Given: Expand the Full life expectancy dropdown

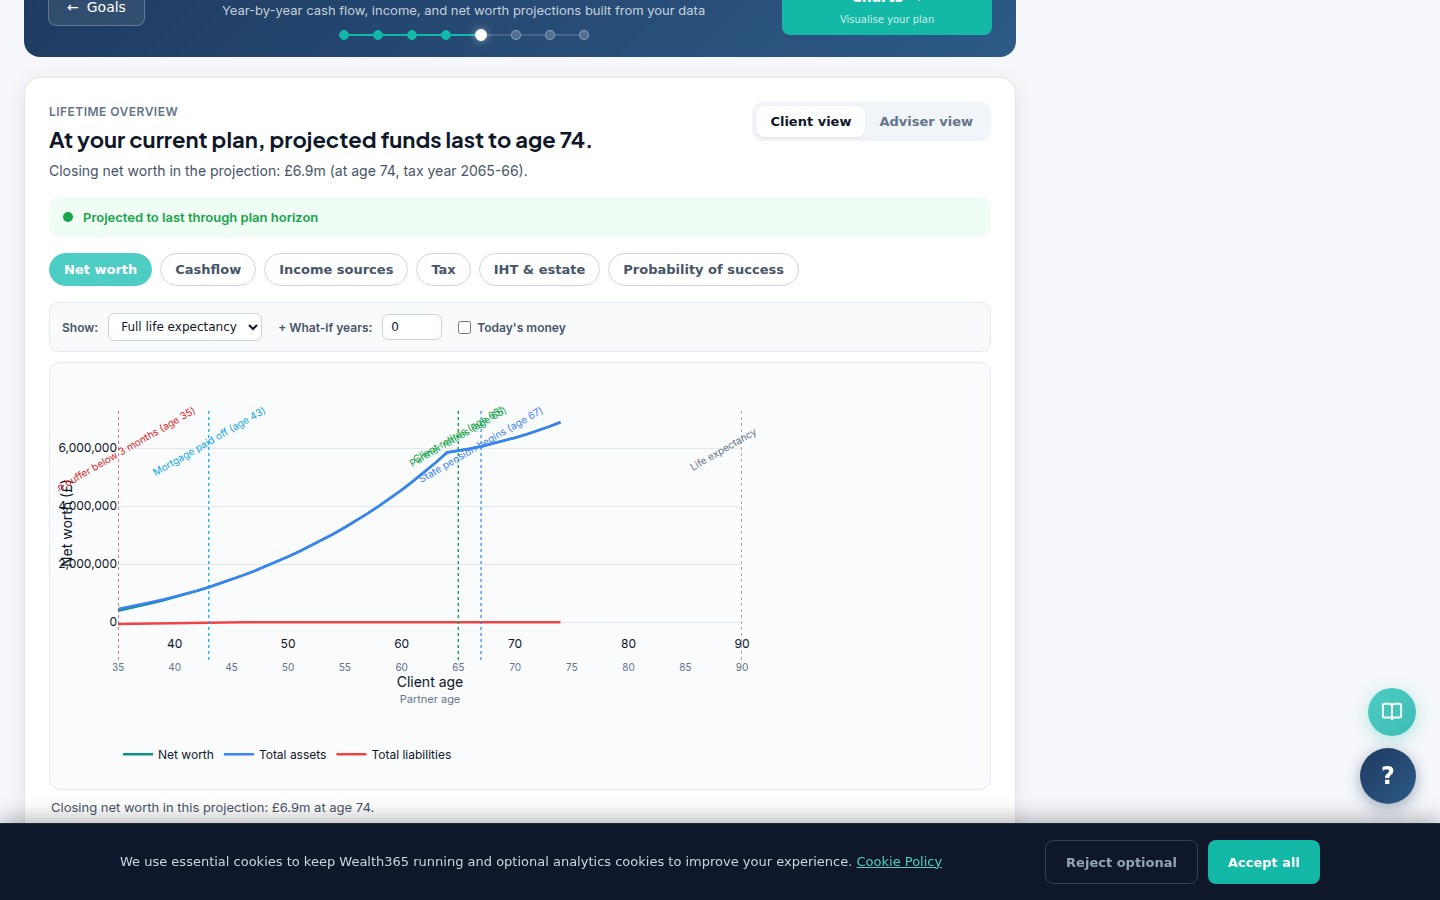Looking at the screenshot, I should [x=185, y=327].
